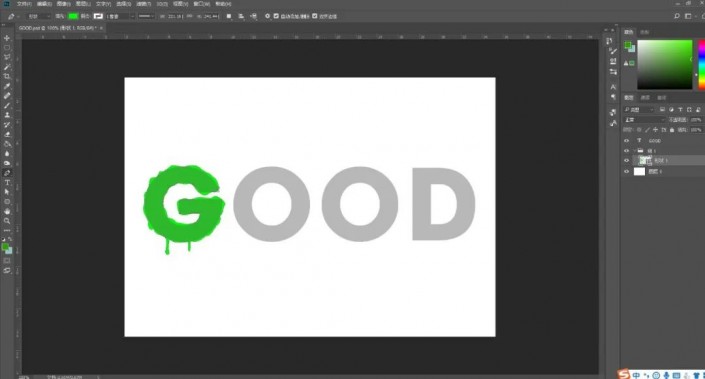This screenshot has width=705, height=379.
Task: Open the layer filter kind dropdown
Action: point(639,110)
